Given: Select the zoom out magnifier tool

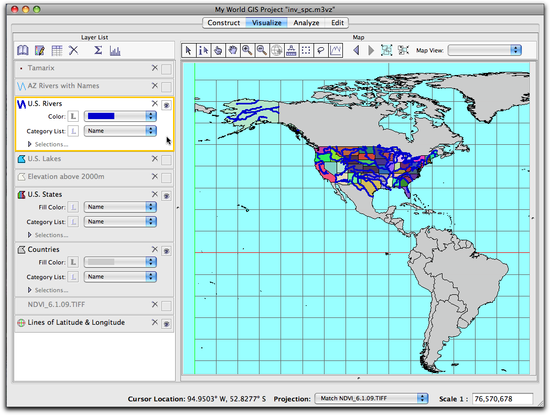Looking at the screenshot, I should click(262, 51).
